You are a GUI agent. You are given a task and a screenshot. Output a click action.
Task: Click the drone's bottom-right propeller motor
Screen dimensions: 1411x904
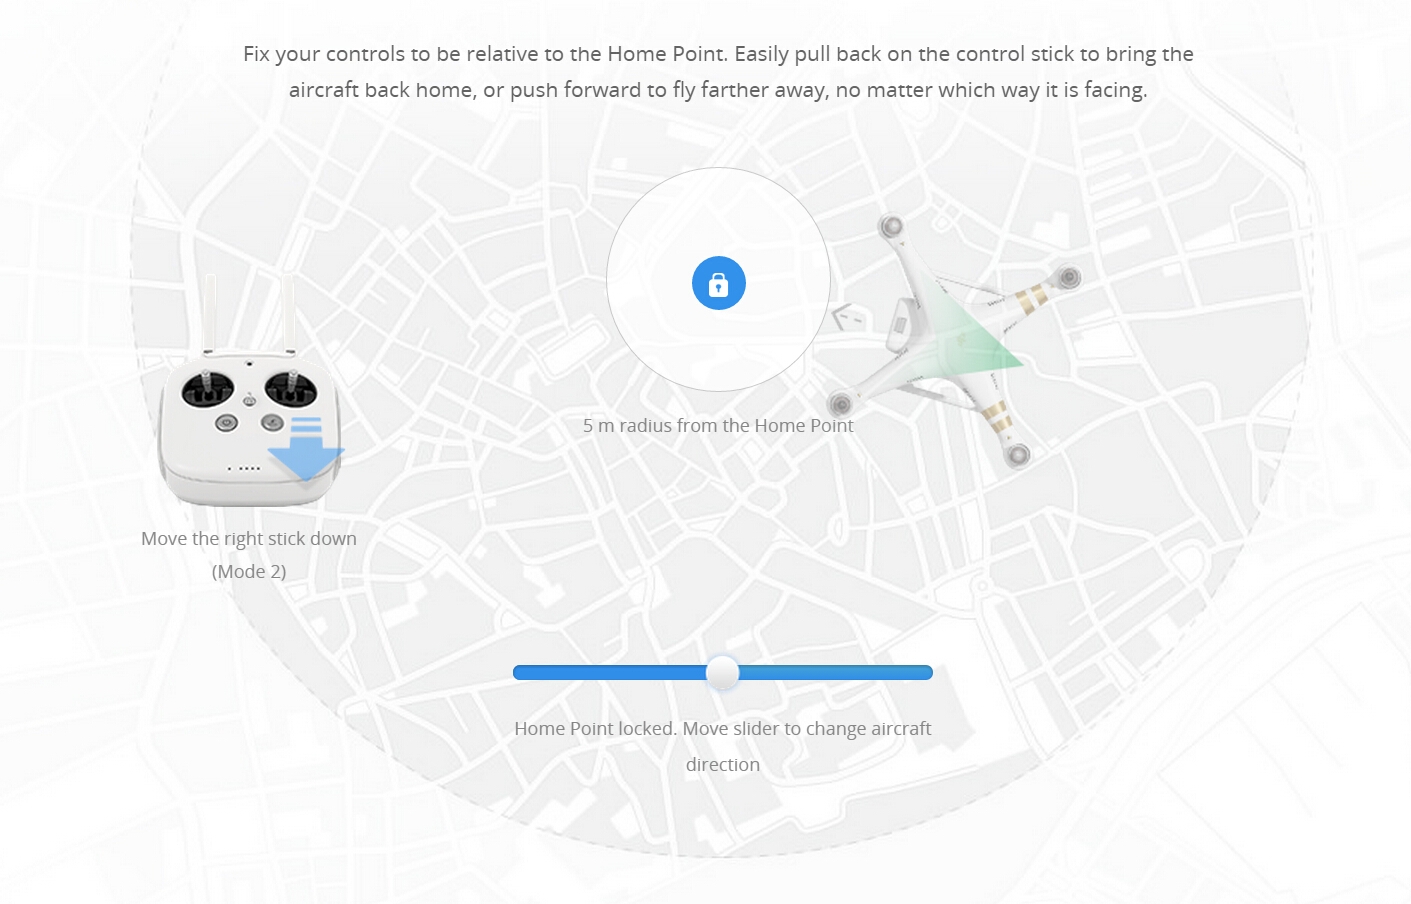(1017, 455)
